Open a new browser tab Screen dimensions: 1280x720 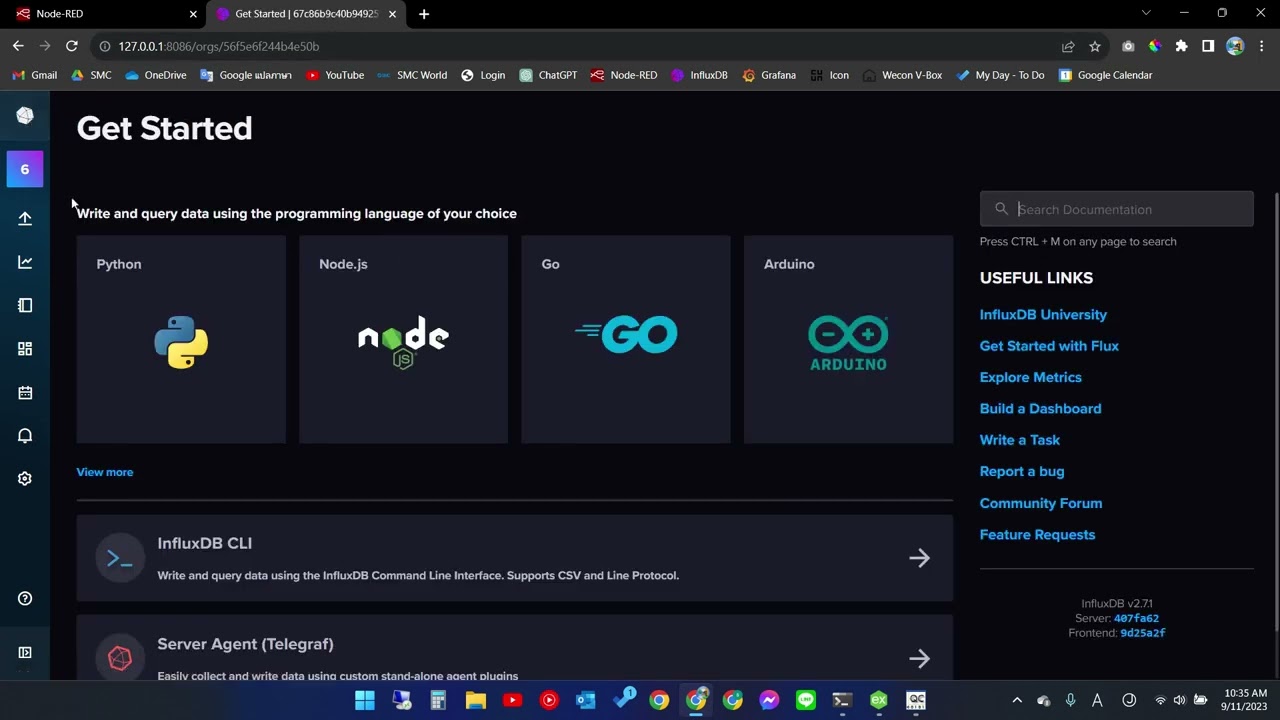tap(424, 14)
